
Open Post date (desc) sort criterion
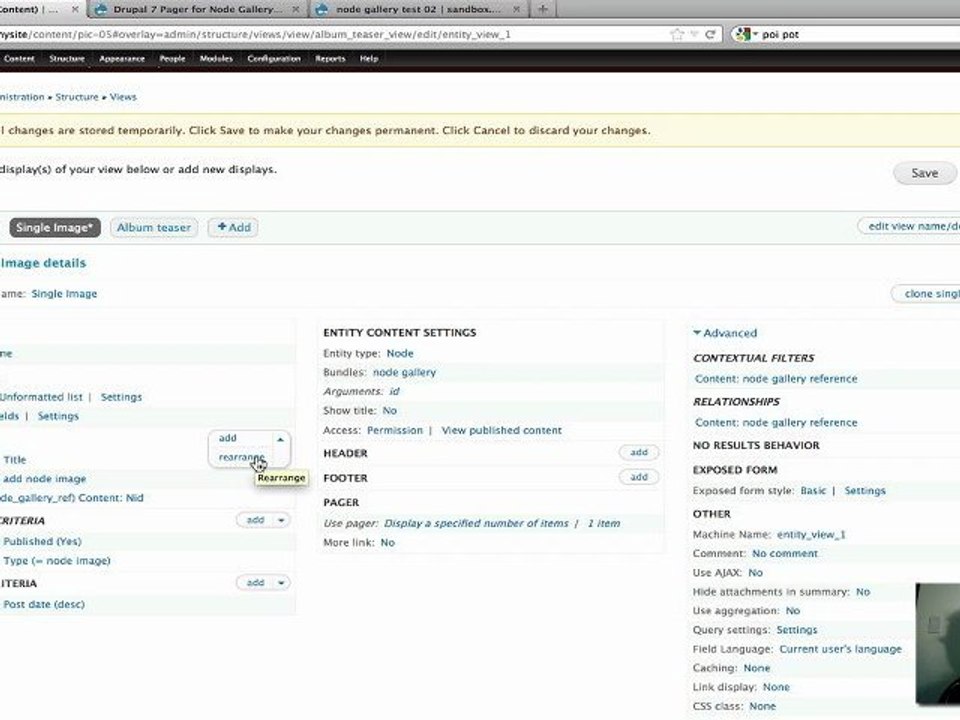[44, 604]
